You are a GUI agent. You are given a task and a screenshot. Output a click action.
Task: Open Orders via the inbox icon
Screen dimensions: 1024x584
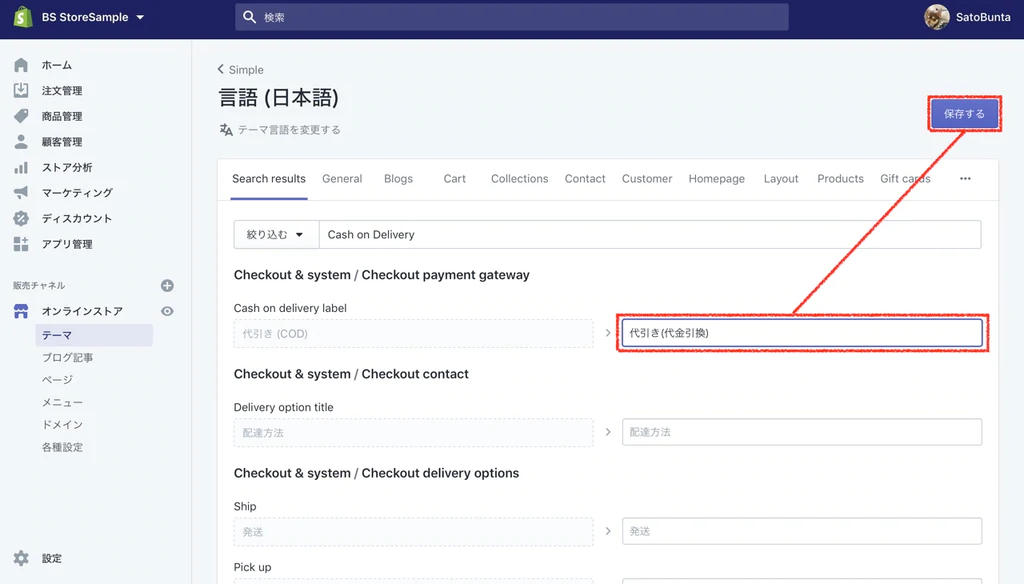pos(21,91)
